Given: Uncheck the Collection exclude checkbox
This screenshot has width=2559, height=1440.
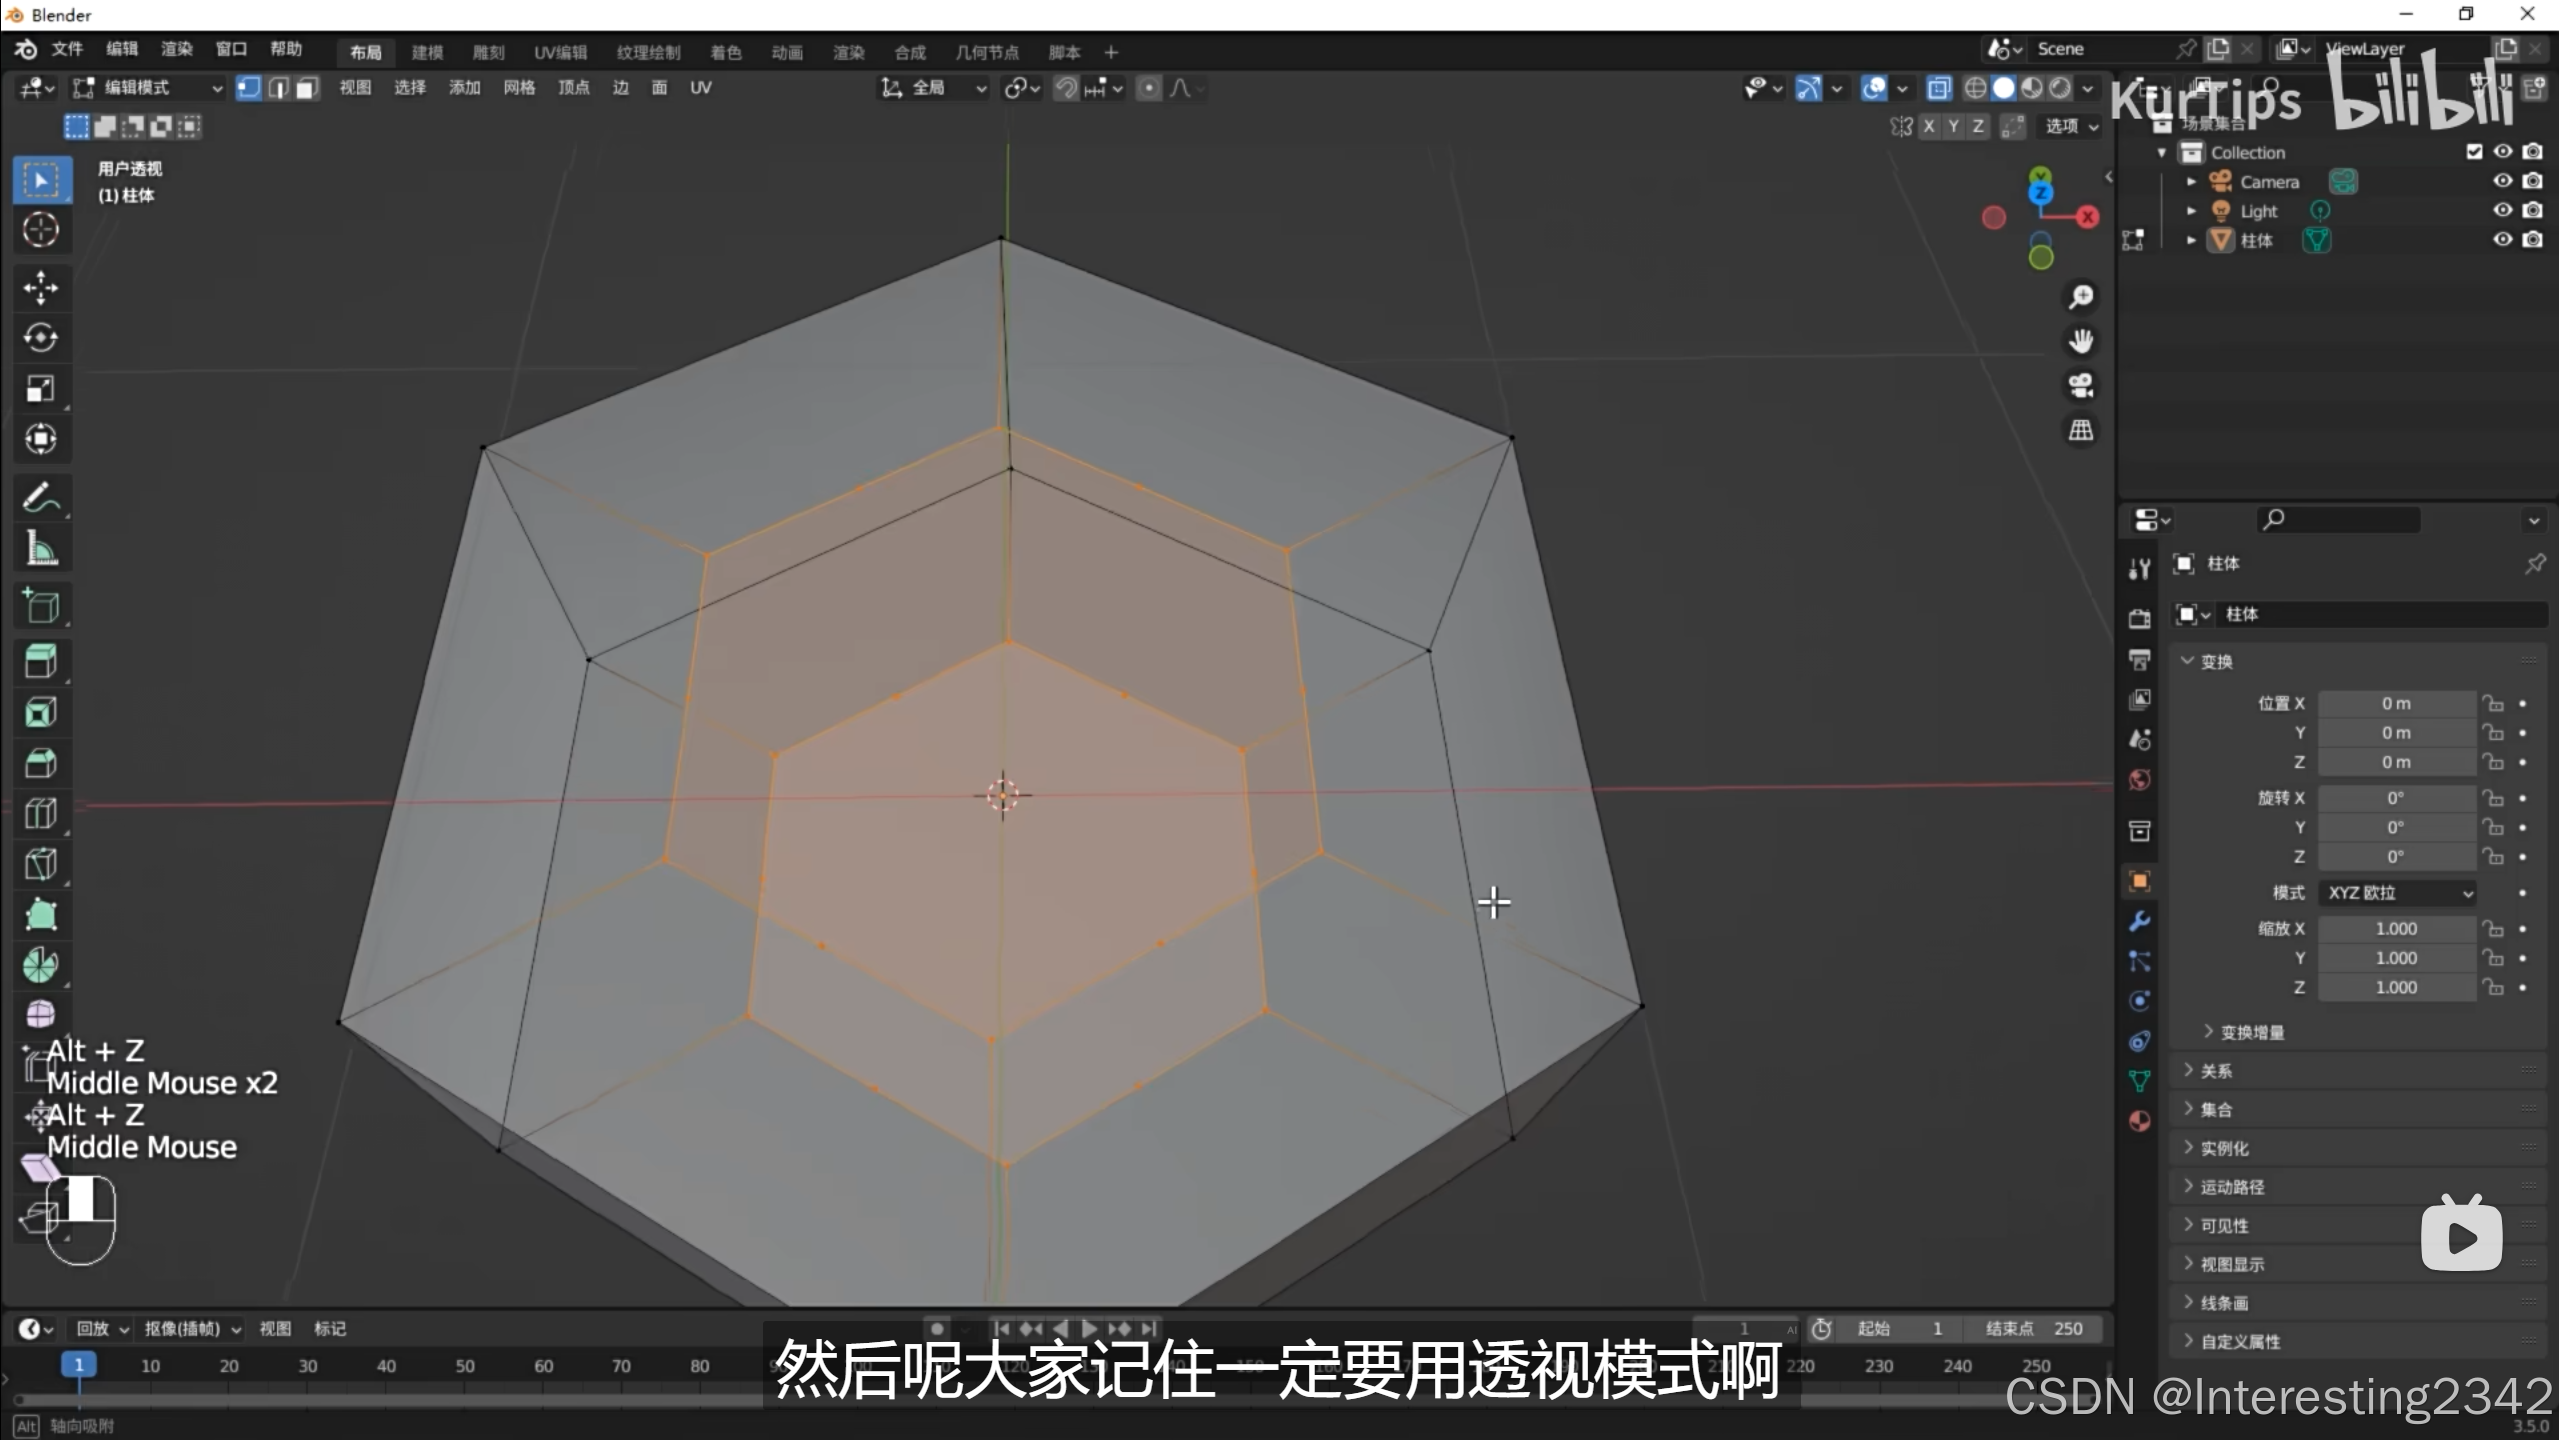Looking at the screenshot, I should point(2474,152).
